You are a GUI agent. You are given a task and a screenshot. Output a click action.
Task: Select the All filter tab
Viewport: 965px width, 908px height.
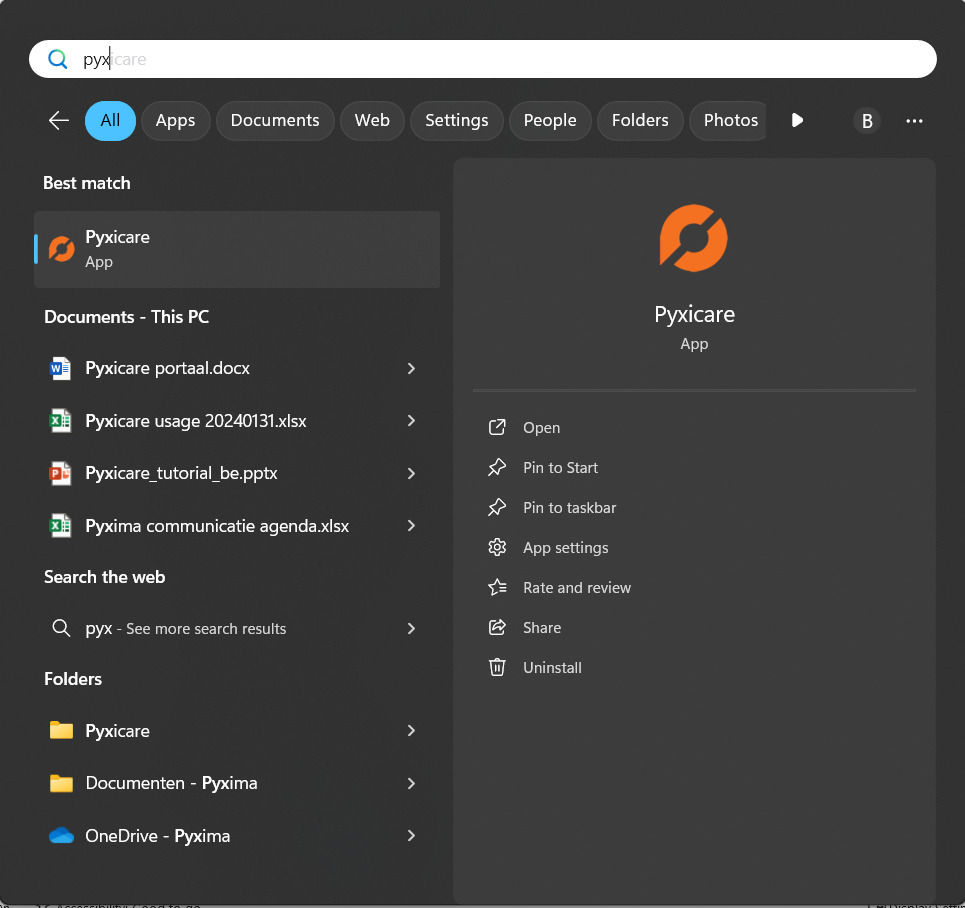click(x=110, y=121)
